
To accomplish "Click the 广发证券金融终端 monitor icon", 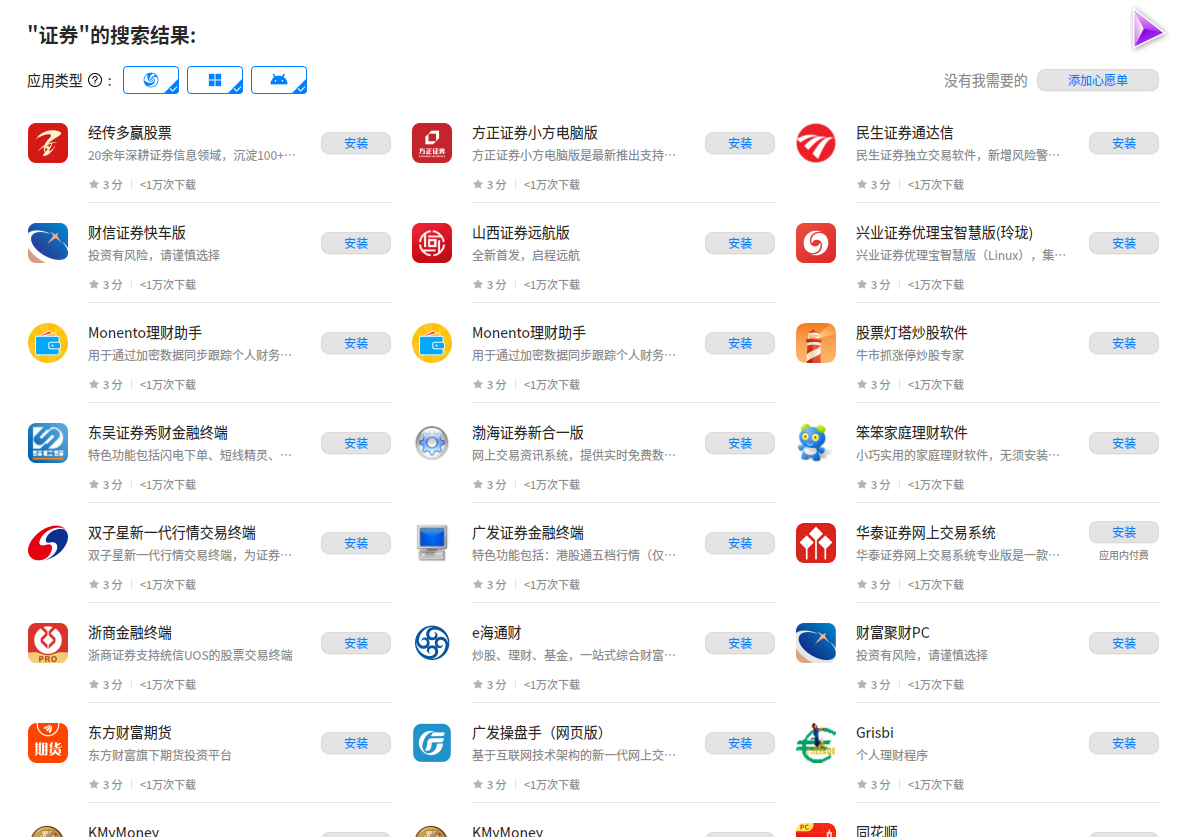I will [x=431, y=543].
